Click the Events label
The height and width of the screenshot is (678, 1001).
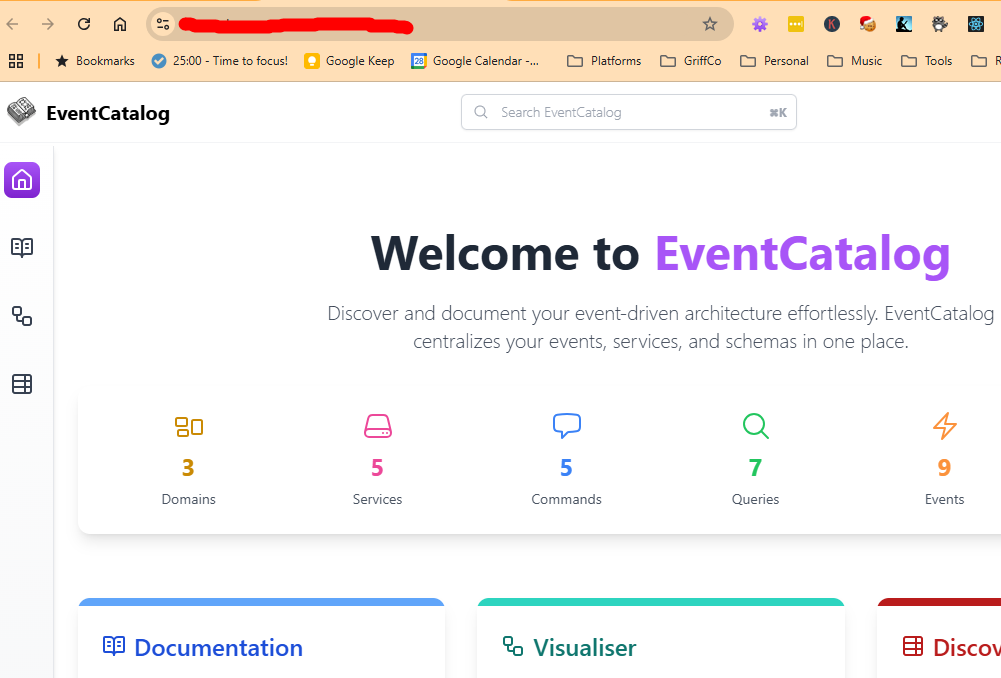(x=944, y=499)
